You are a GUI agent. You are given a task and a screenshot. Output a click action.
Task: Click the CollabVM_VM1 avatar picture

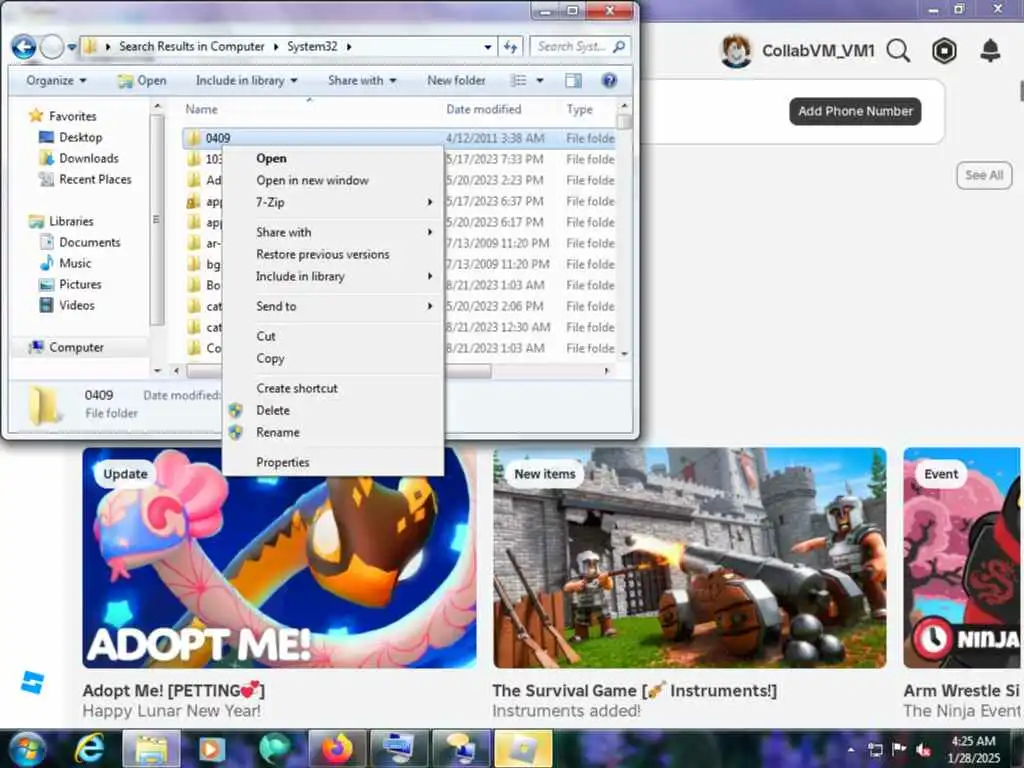737,51
